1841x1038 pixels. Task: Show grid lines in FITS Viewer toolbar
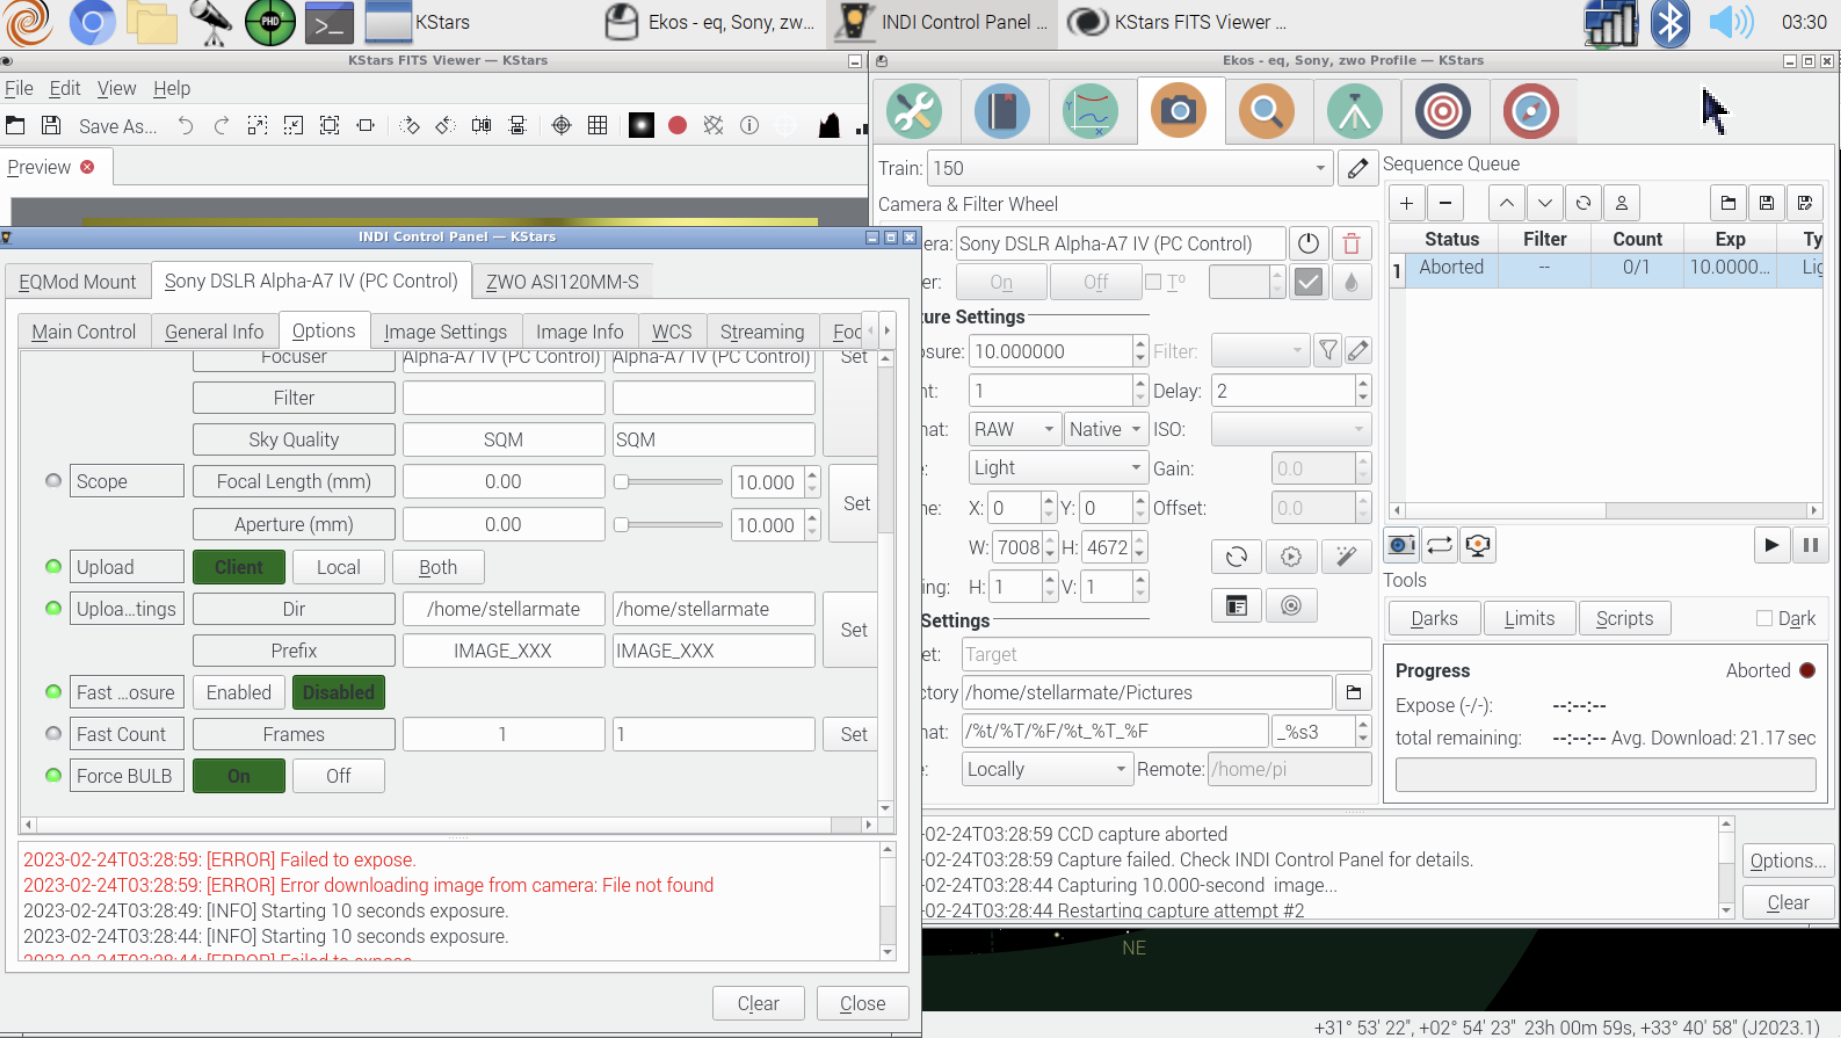click(x=597, y=125)
